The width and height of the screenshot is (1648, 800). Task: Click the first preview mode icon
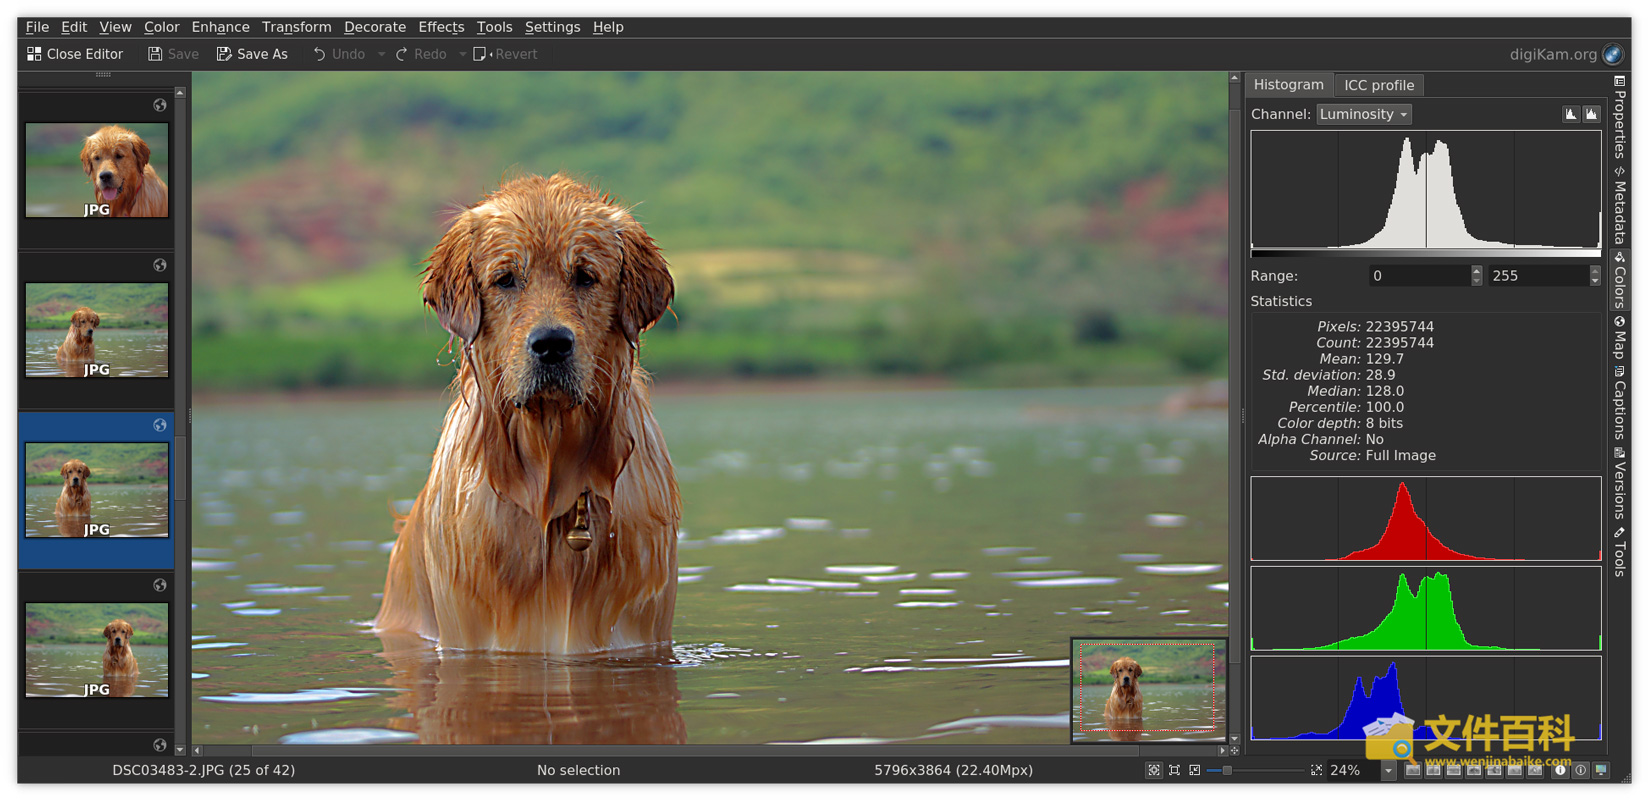pos(1413,770)
